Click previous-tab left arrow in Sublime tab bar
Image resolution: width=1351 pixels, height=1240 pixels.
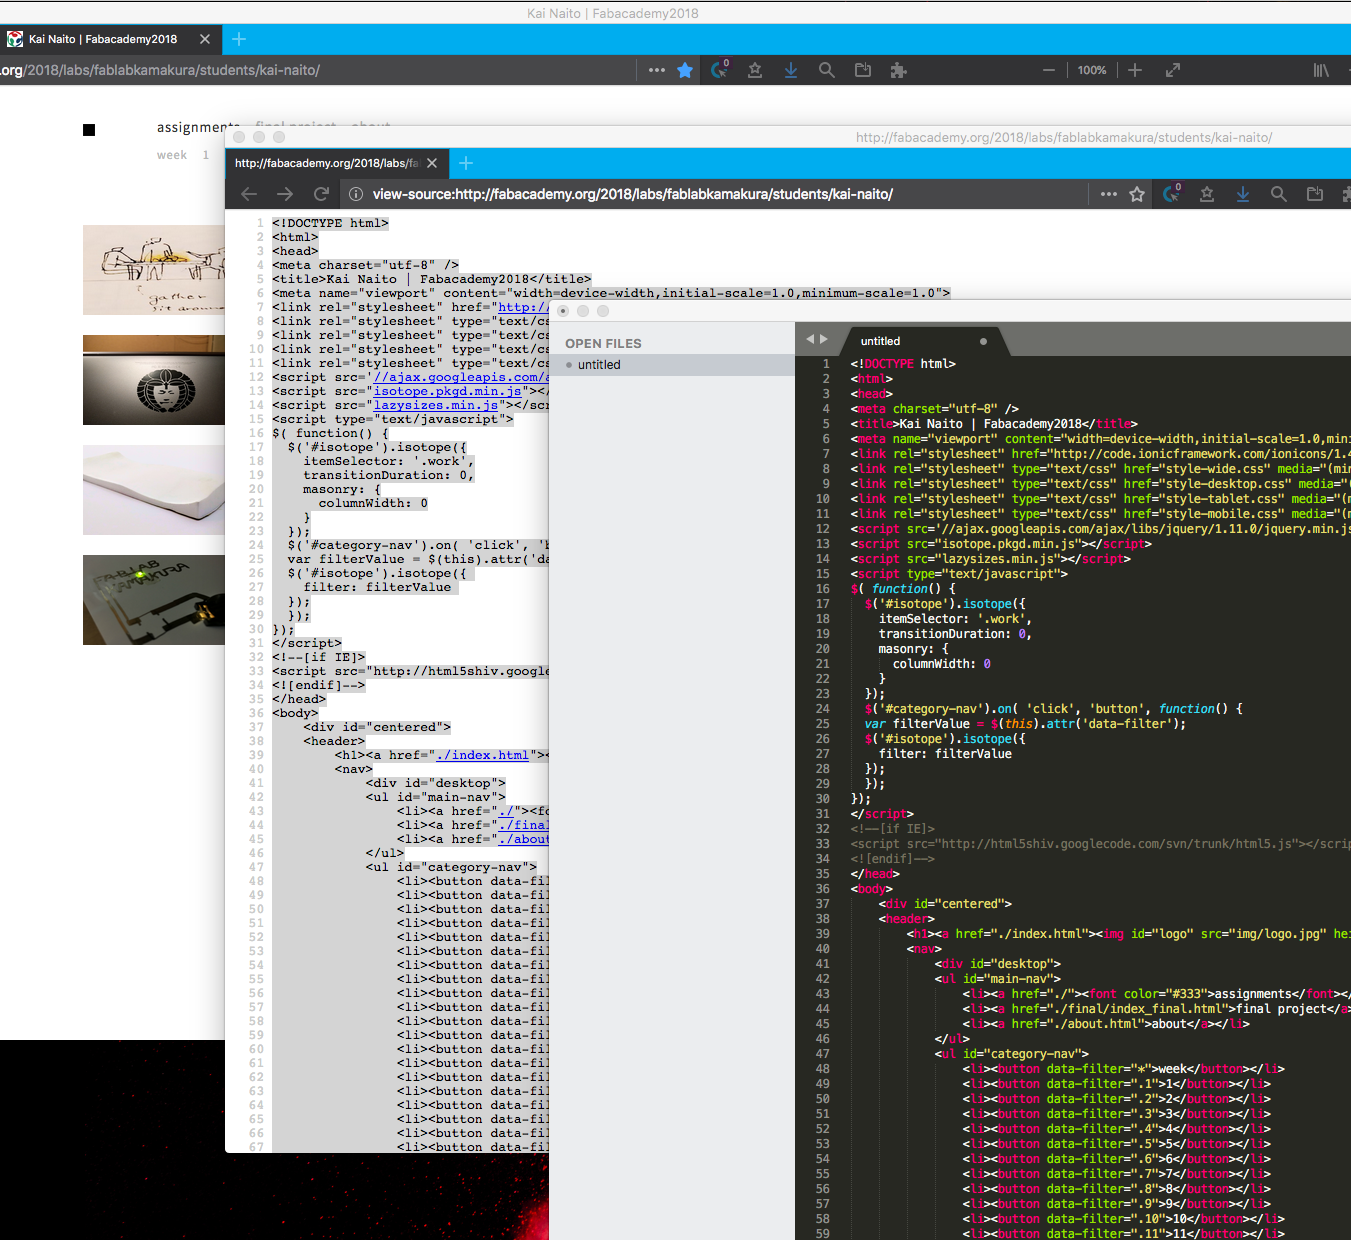pos(810,339)
